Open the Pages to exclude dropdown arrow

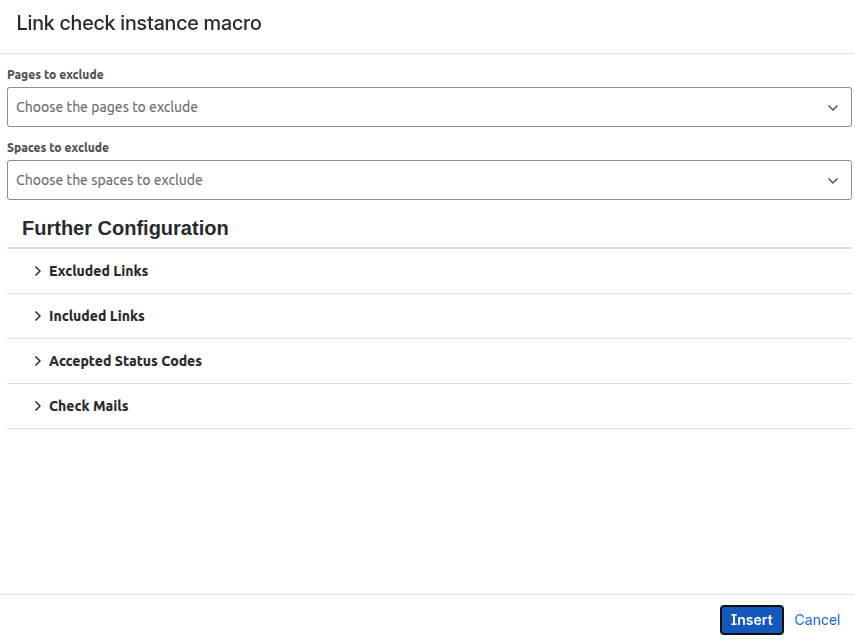(833, 108)
